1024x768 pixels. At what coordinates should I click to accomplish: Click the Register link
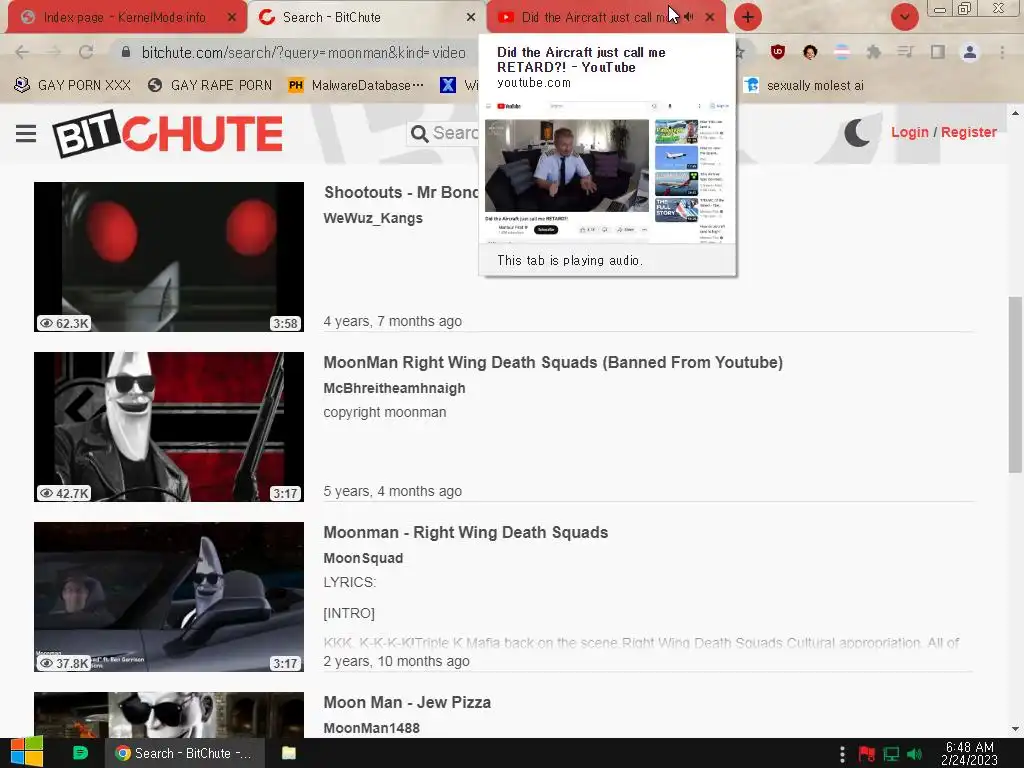click(x=969, y=132)
